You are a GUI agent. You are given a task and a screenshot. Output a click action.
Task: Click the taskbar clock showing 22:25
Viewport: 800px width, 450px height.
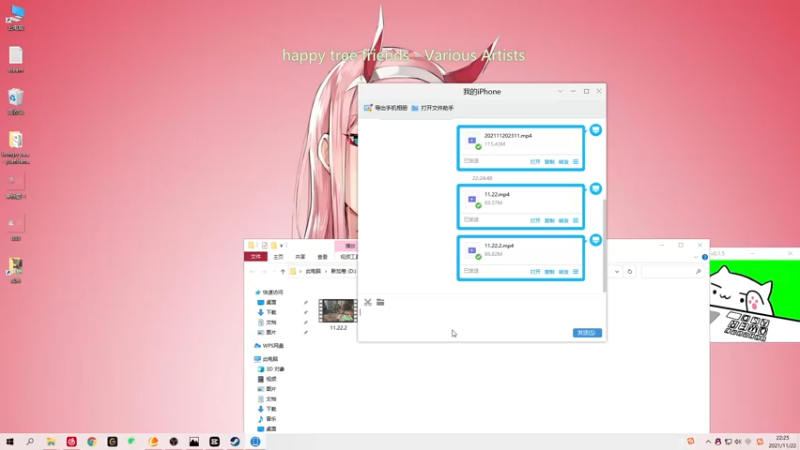[x=782, y=442]
